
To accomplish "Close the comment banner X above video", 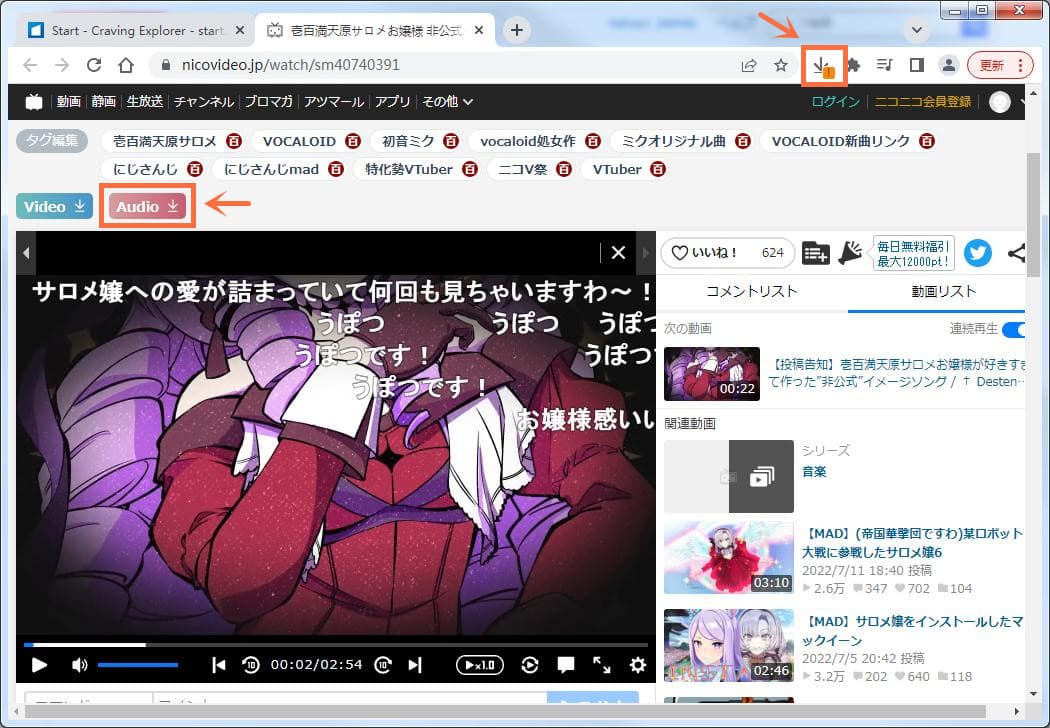I will coord(619,253).
